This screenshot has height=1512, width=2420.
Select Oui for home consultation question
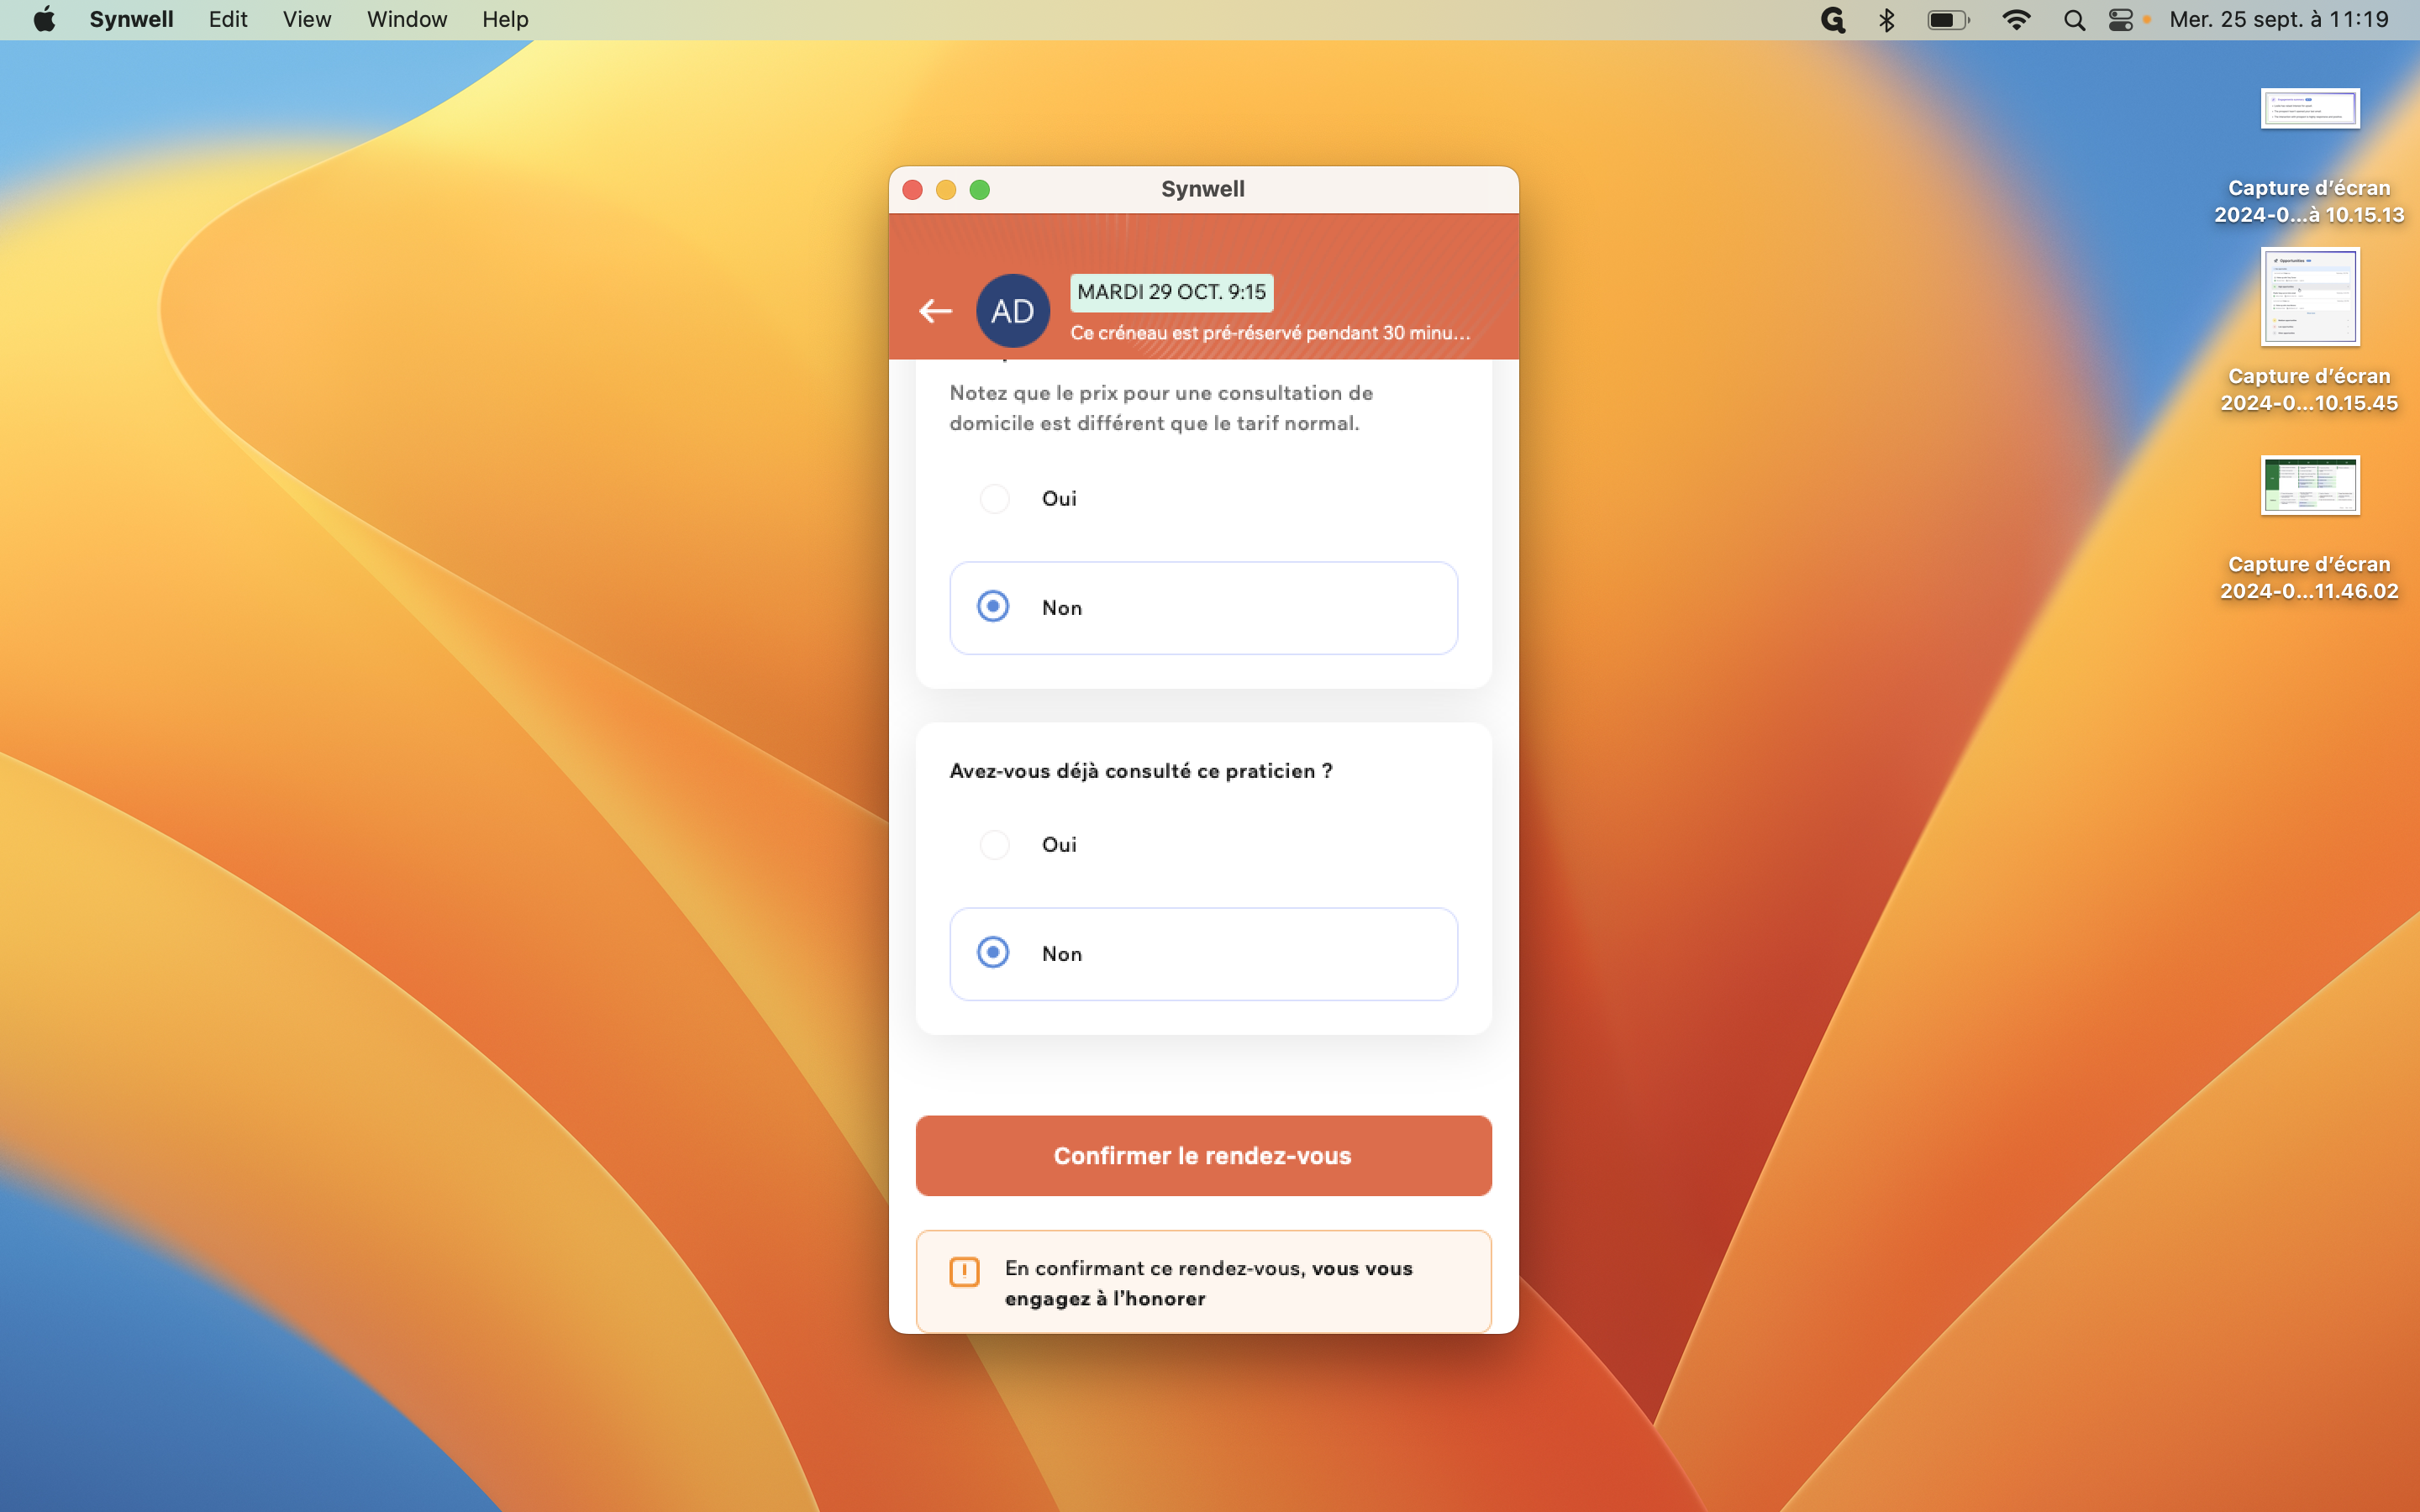click(1203, 498)
